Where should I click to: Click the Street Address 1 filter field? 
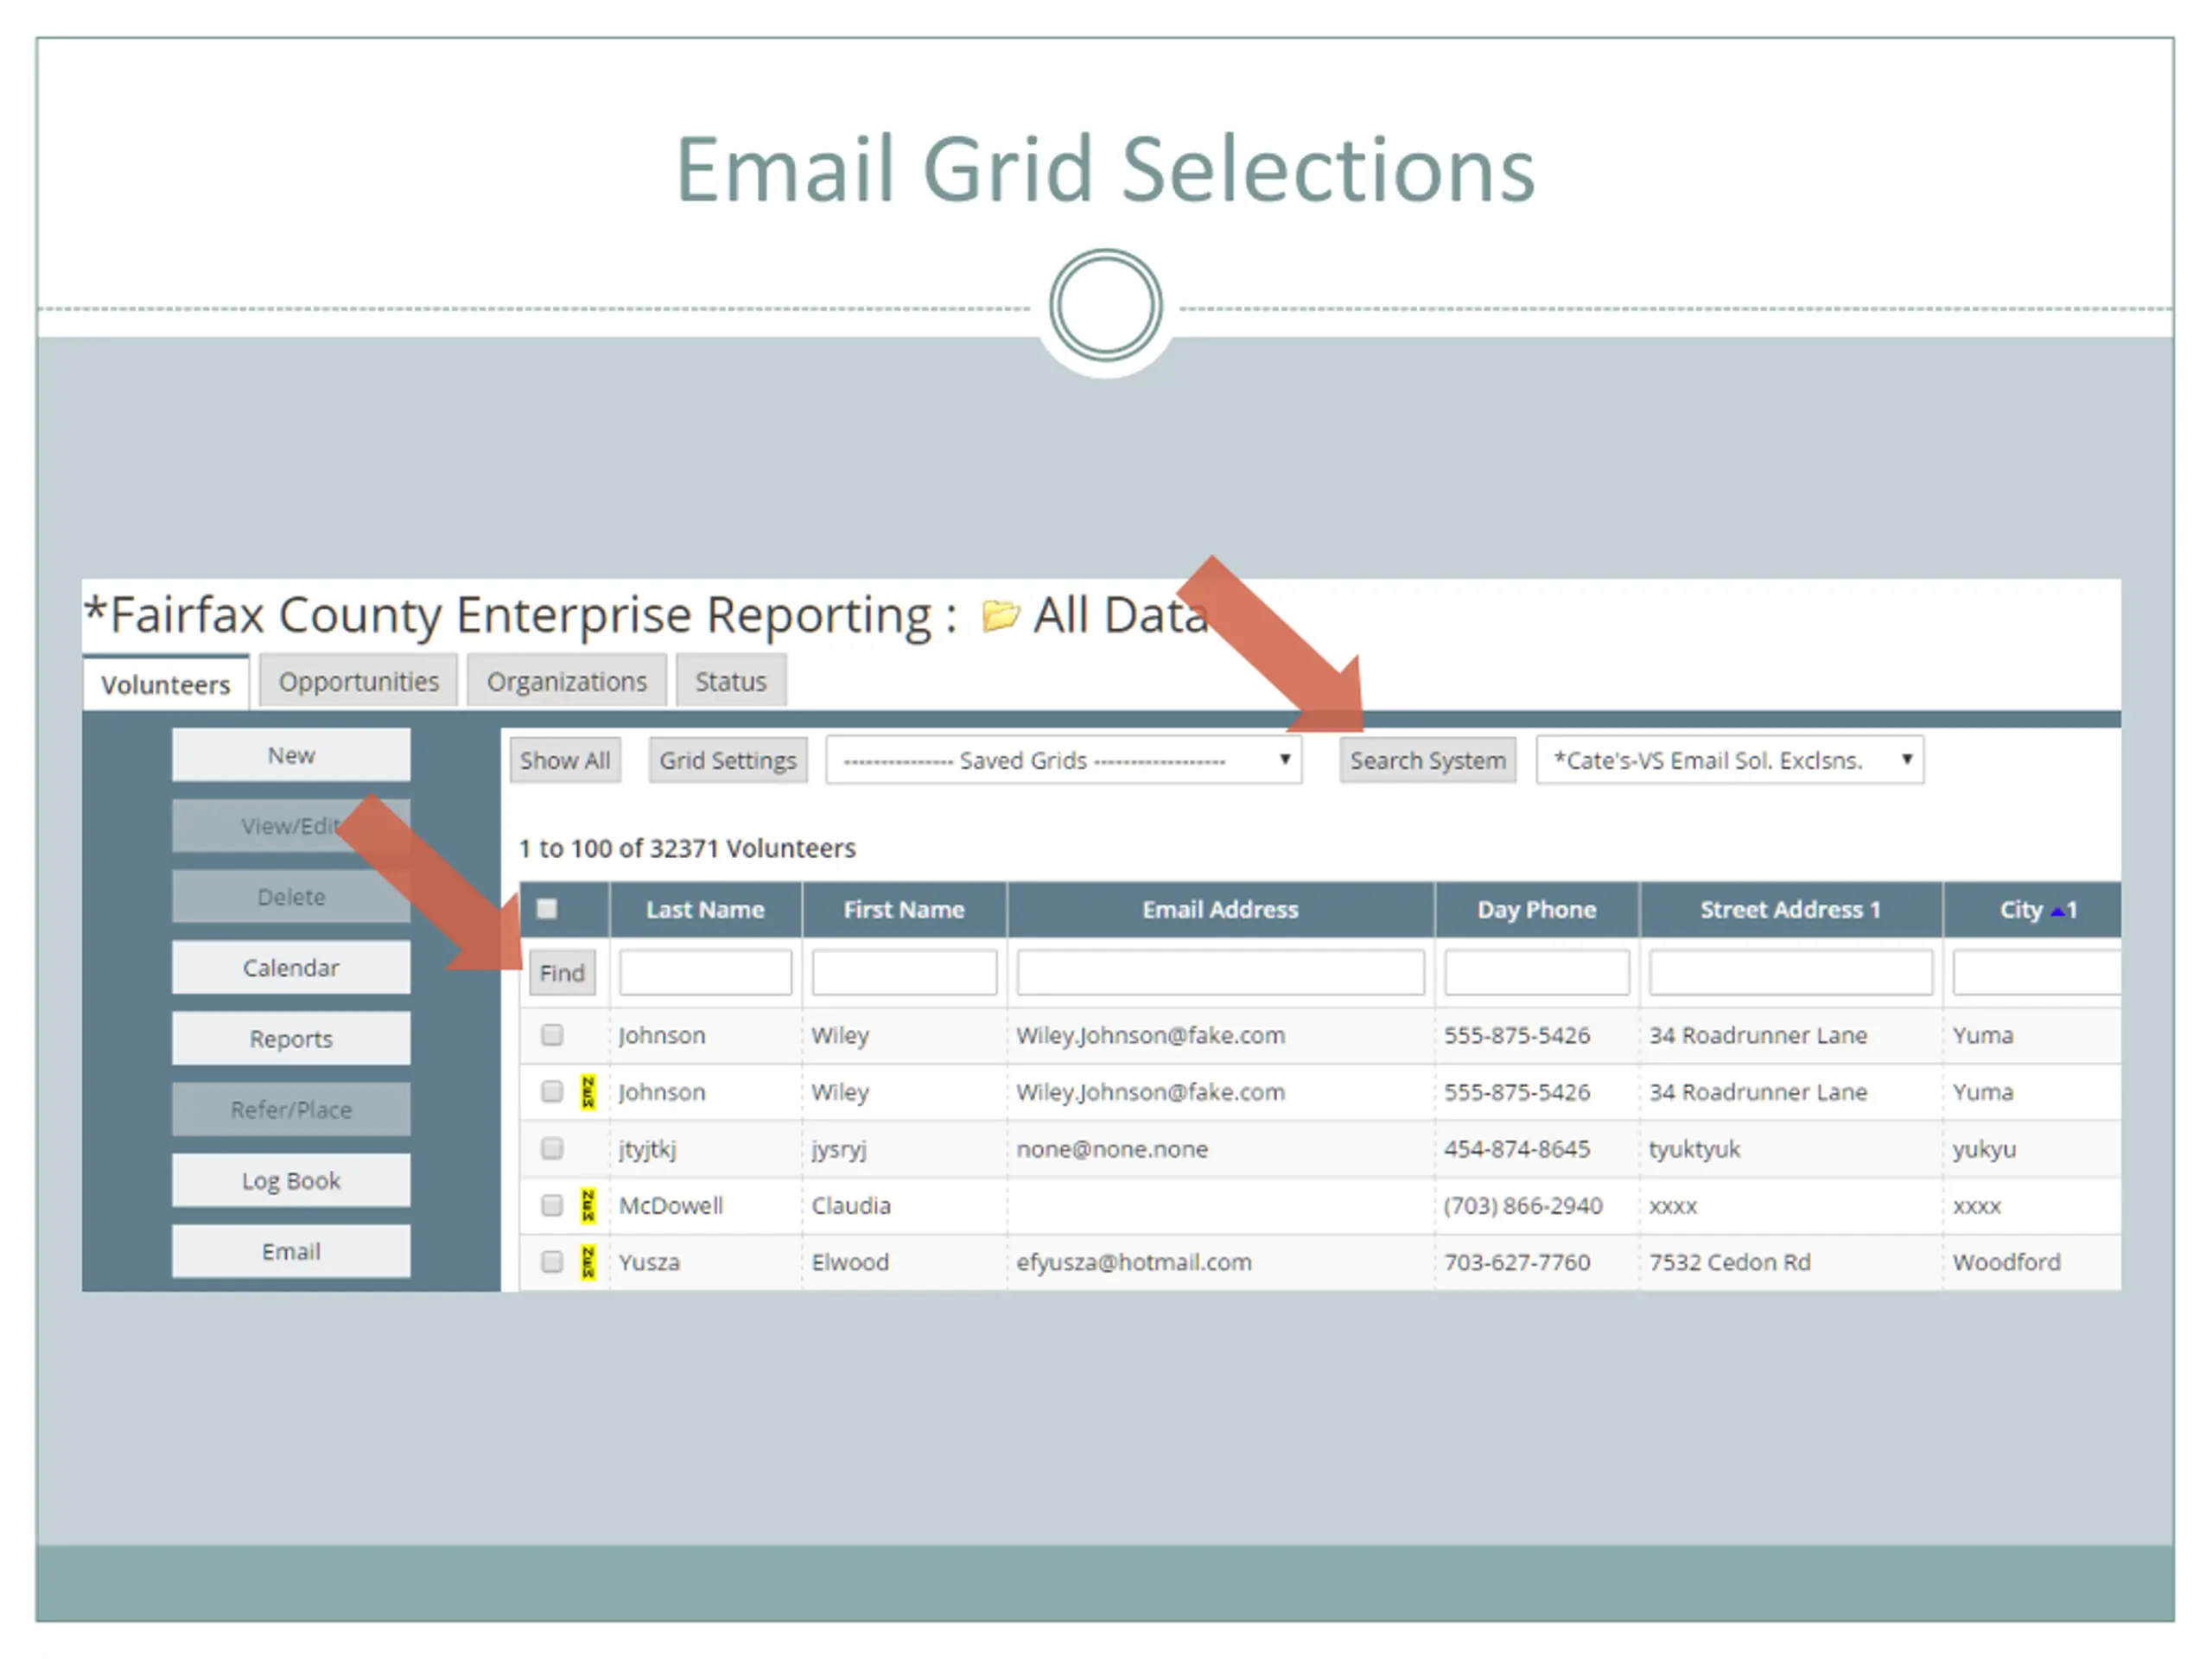[x=1791, y=973]
